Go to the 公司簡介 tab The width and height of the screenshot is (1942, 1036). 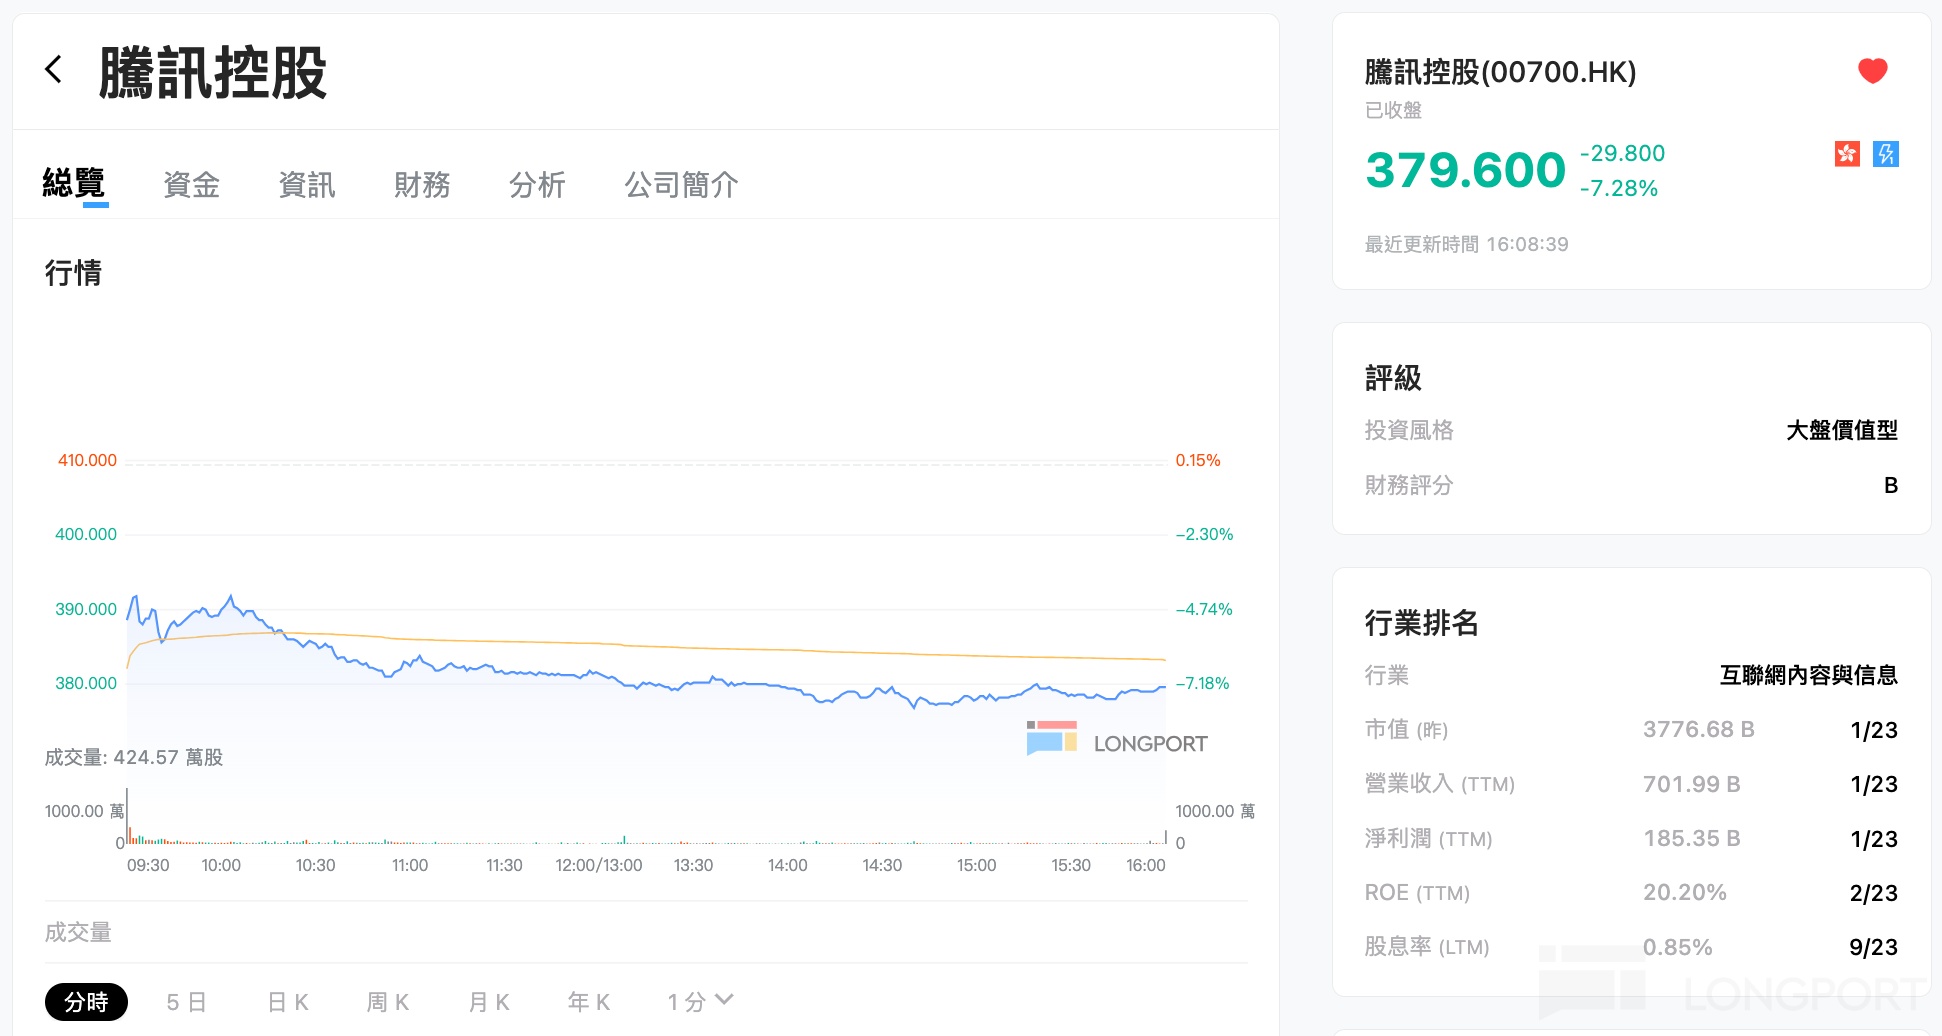[x=681, y=185]
